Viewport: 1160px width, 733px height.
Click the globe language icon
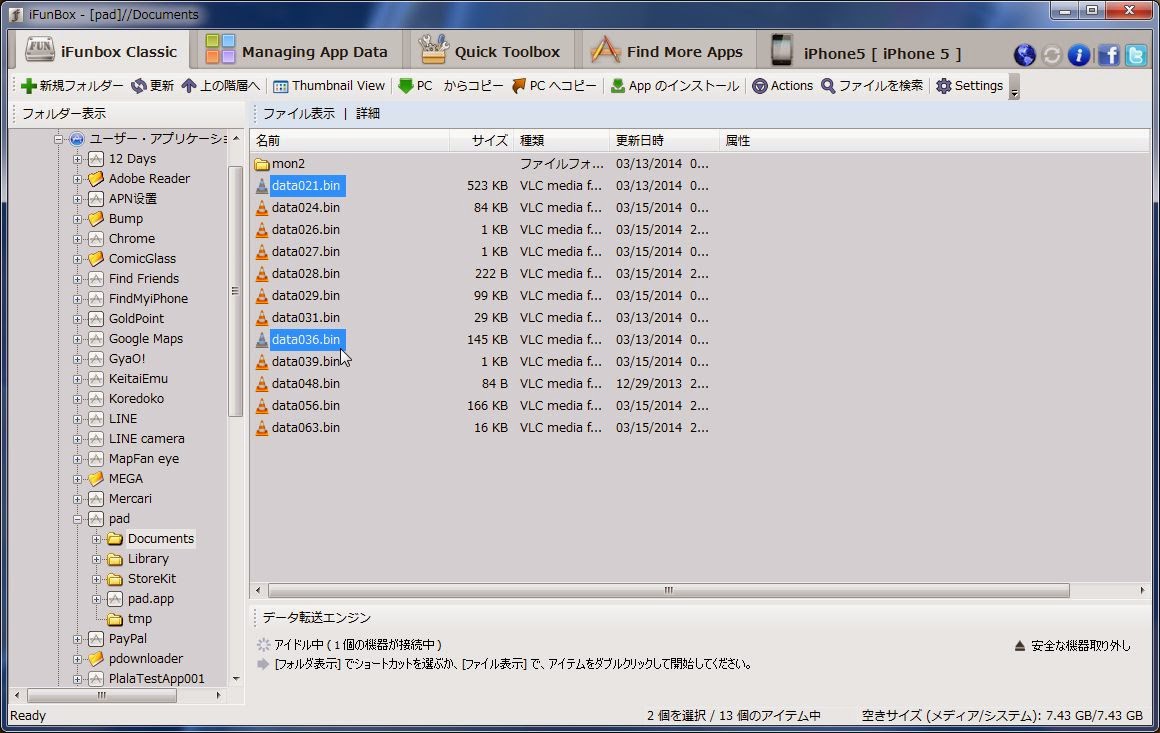tap(1024, 54)
